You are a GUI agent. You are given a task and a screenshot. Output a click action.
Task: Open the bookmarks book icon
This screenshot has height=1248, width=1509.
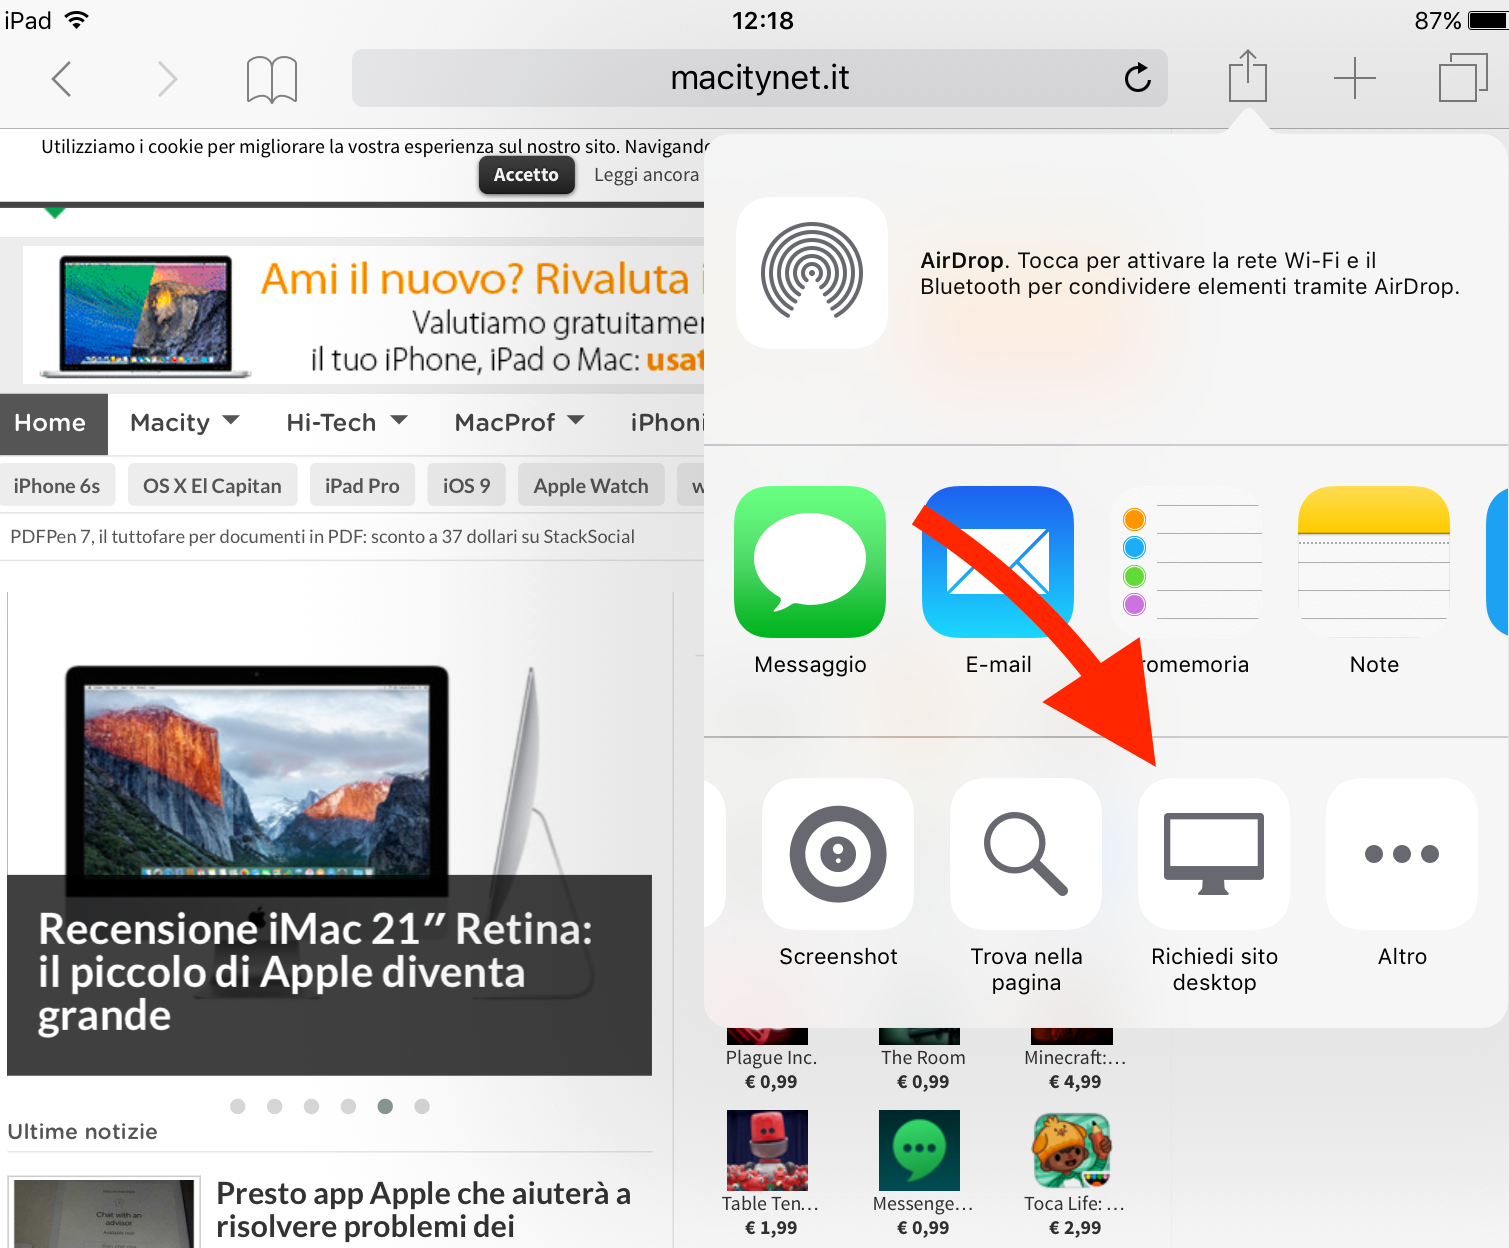272,79
